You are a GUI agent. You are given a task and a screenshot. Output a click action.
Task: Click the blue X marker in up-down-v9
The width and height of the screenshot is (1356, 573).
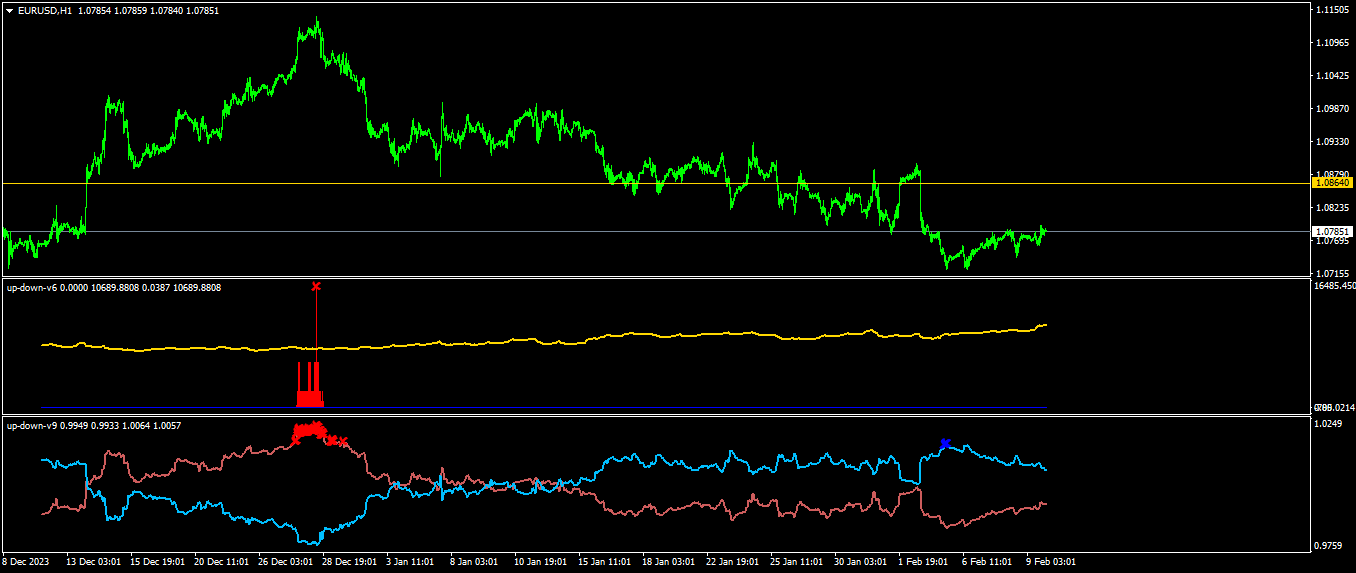coord(945,443)
